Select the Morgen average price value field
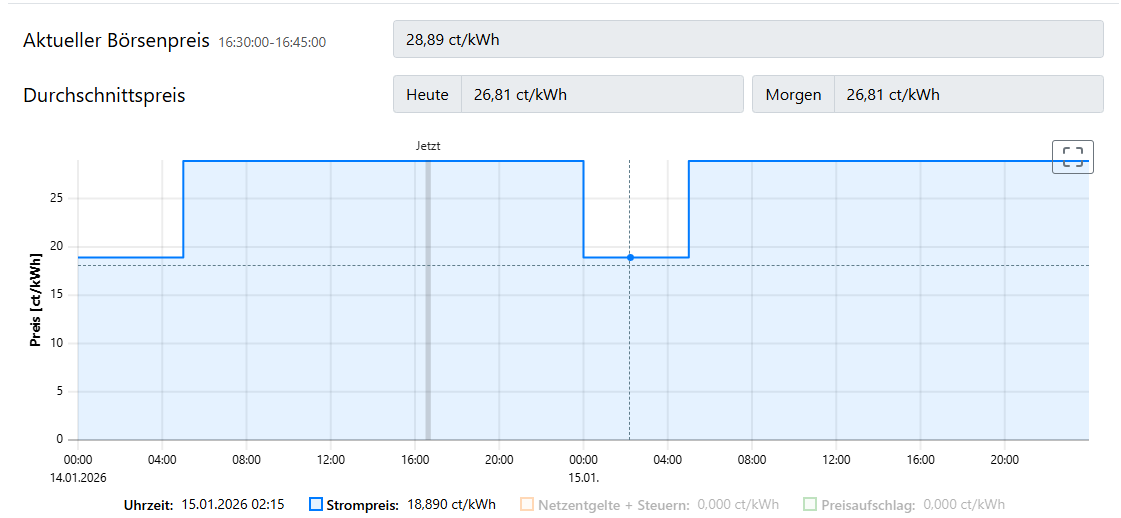 click(968, 95)
